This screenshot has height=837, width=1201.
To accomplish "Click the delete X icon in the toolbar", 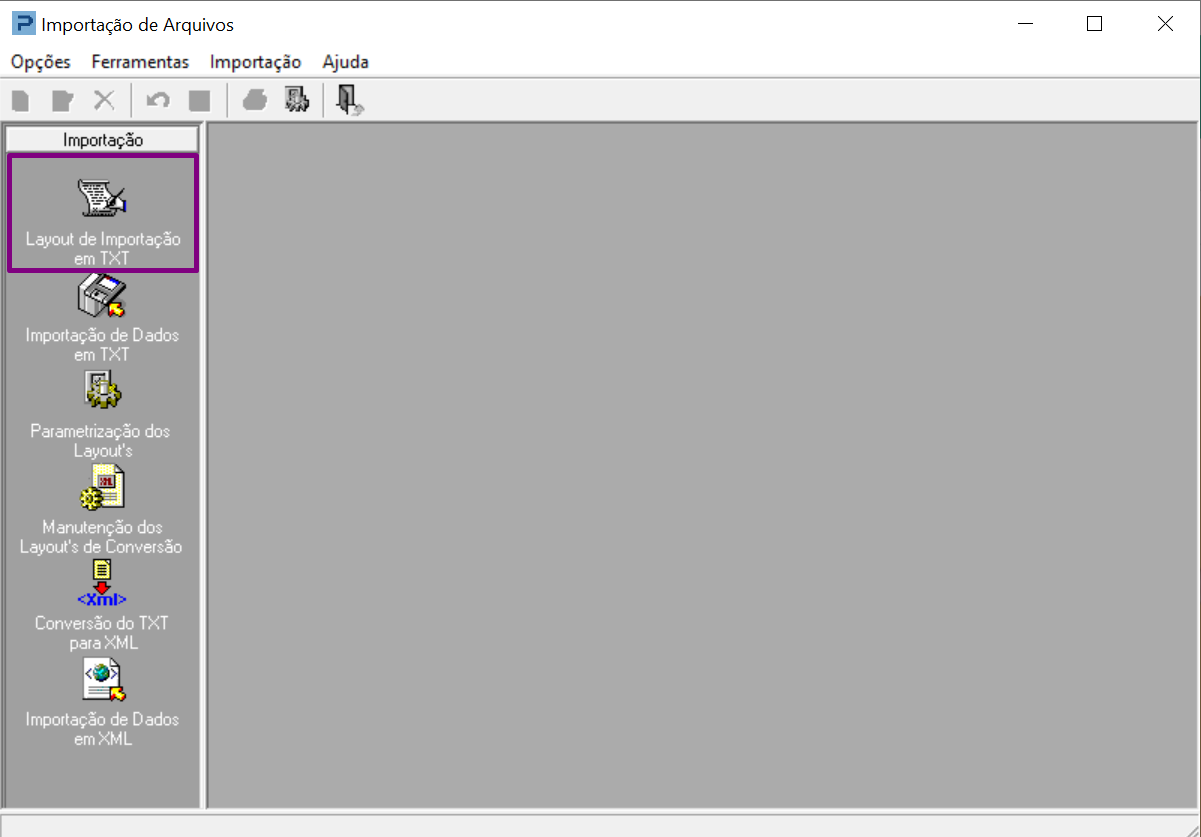I will (x=102, y=99).
